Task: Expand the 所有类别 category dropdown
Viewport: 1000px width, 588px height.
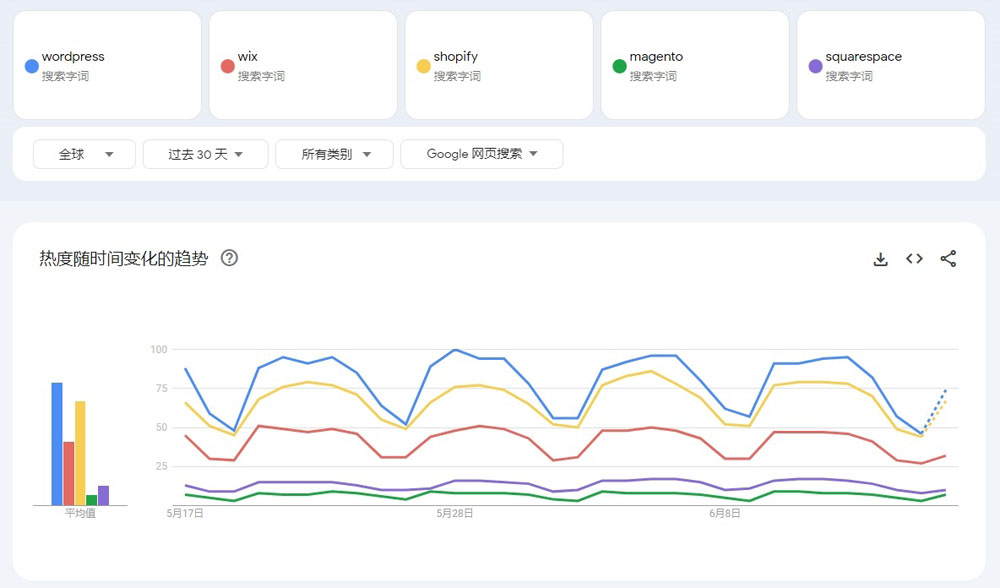Action: coord(334,154)
